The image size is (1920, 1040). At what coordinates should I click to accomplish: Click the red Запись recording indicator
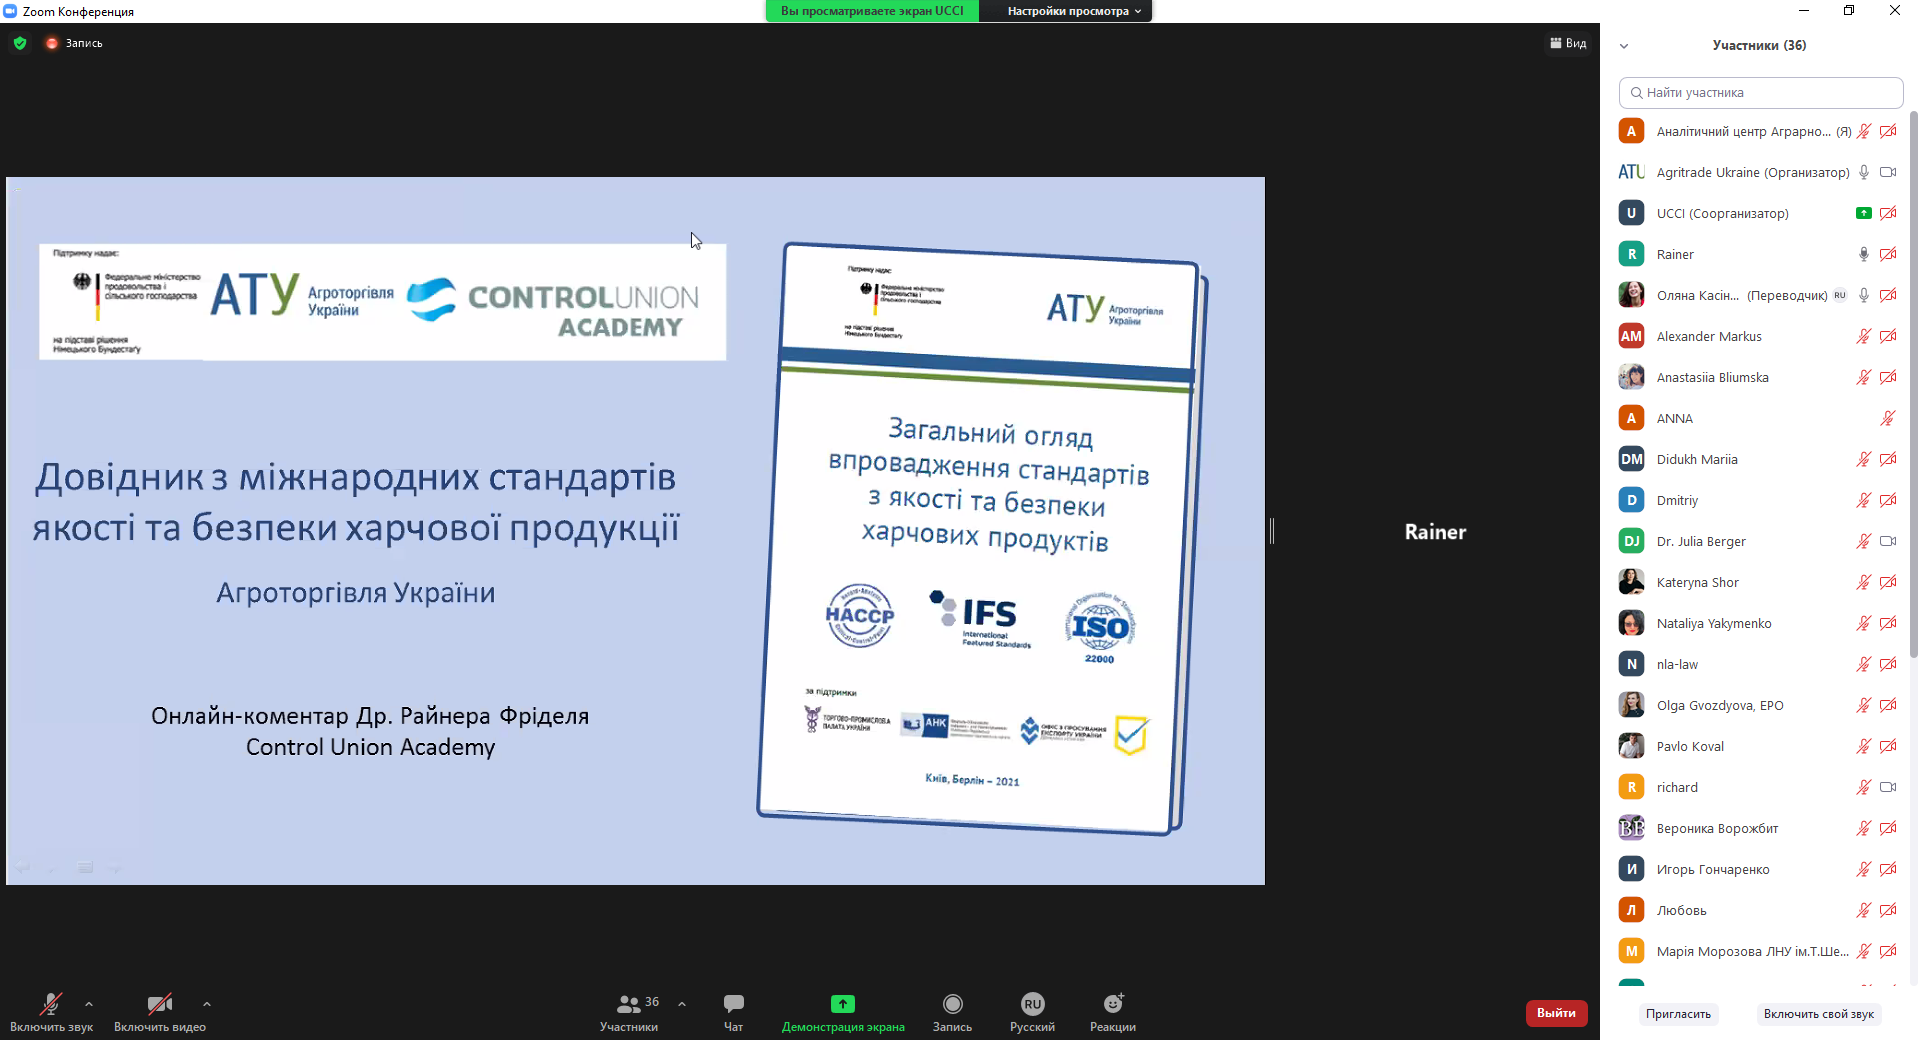[x=74, y=43]
